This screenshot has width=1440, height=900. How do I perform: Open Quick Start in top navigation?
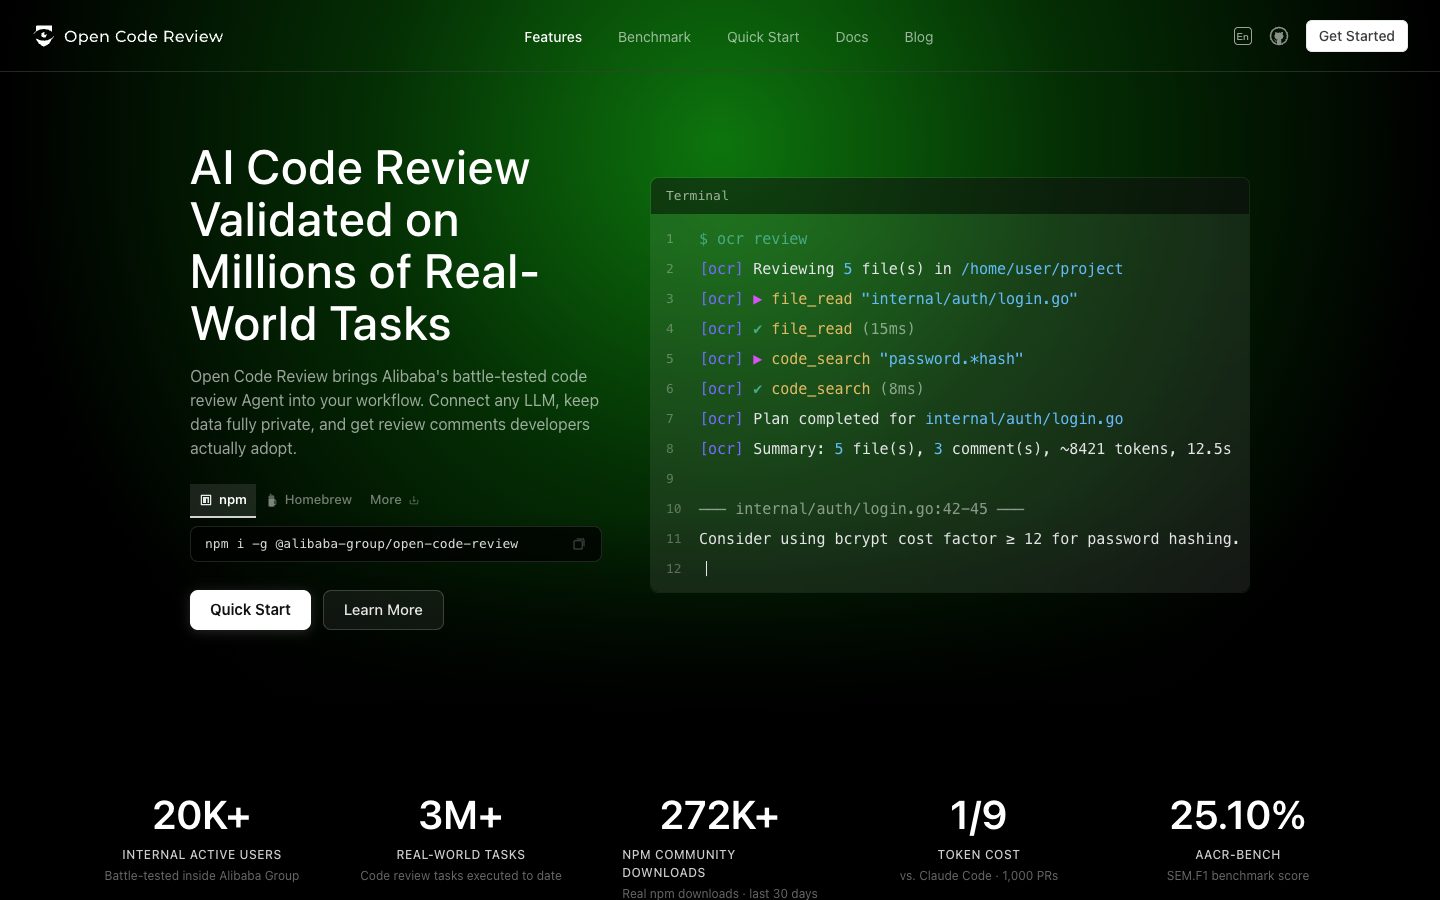click(763, 37)
